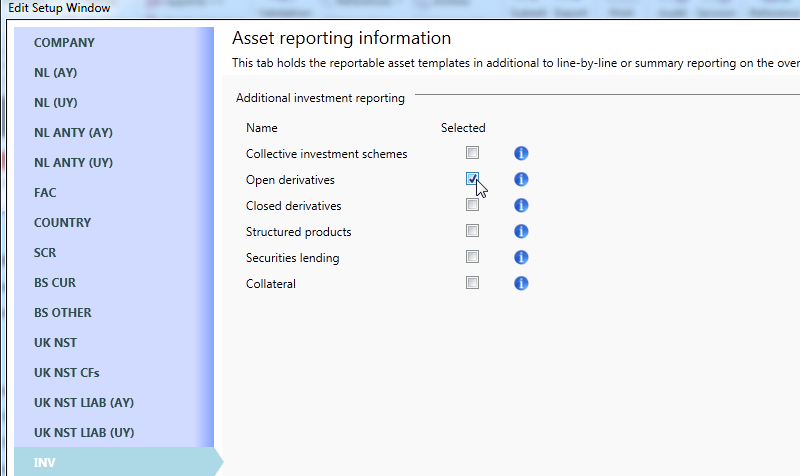Select the Structured products checkbox
Image resolution: width=800 pixels, height=476 pixels.
(x=472, y=231)
